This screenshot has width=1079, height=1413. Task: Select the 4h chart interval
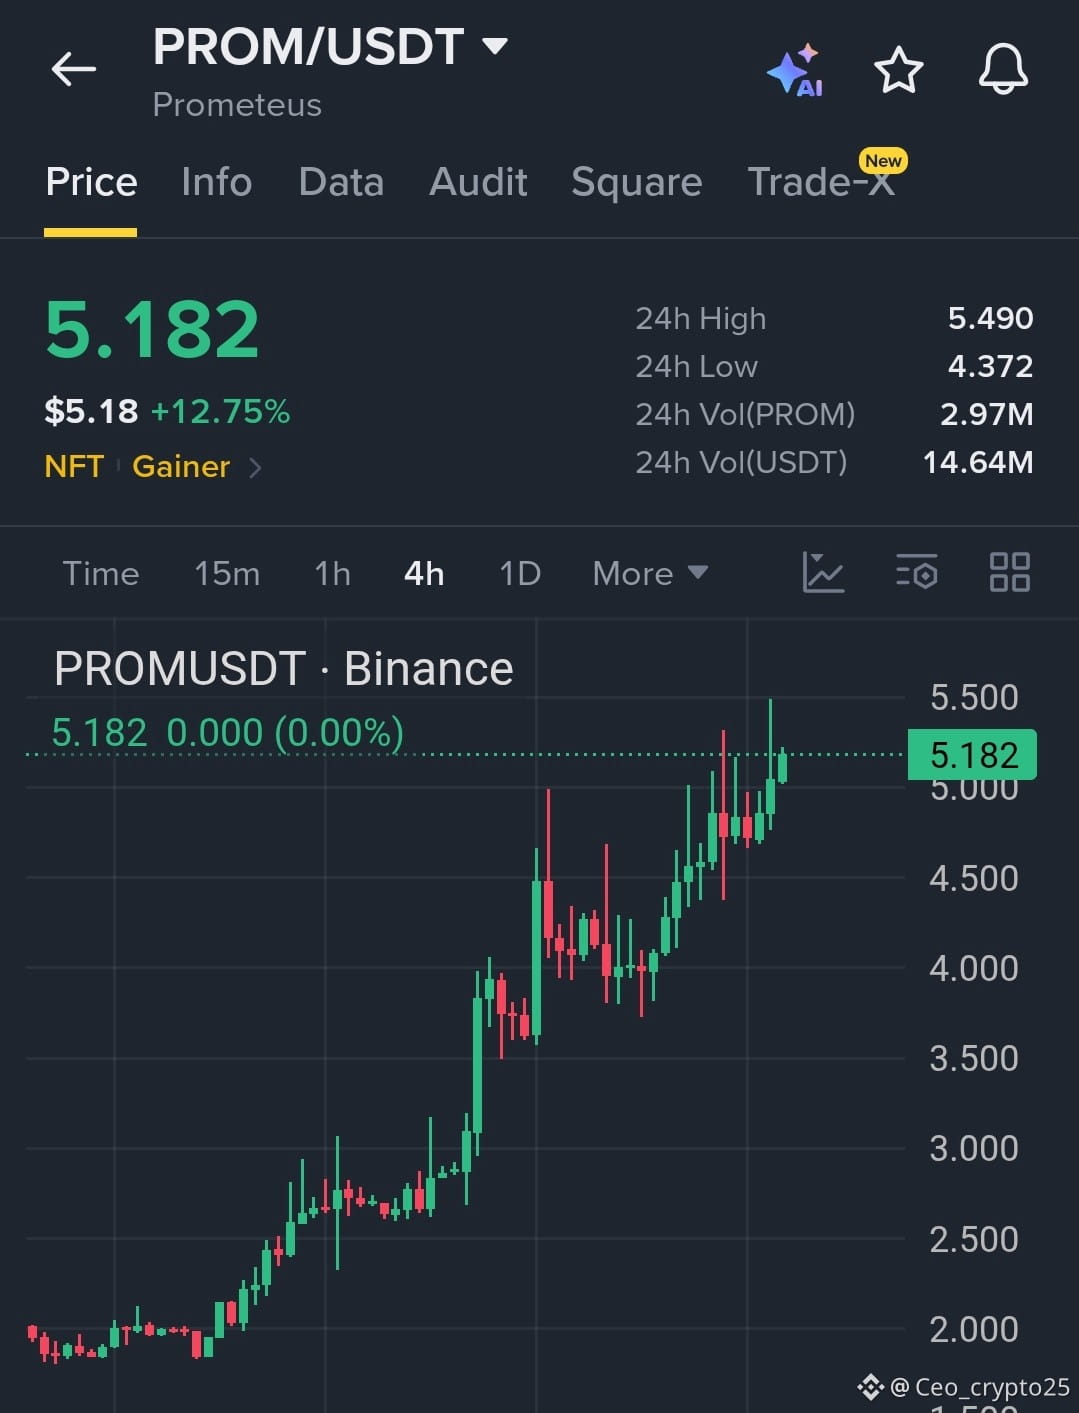(424, 573)
